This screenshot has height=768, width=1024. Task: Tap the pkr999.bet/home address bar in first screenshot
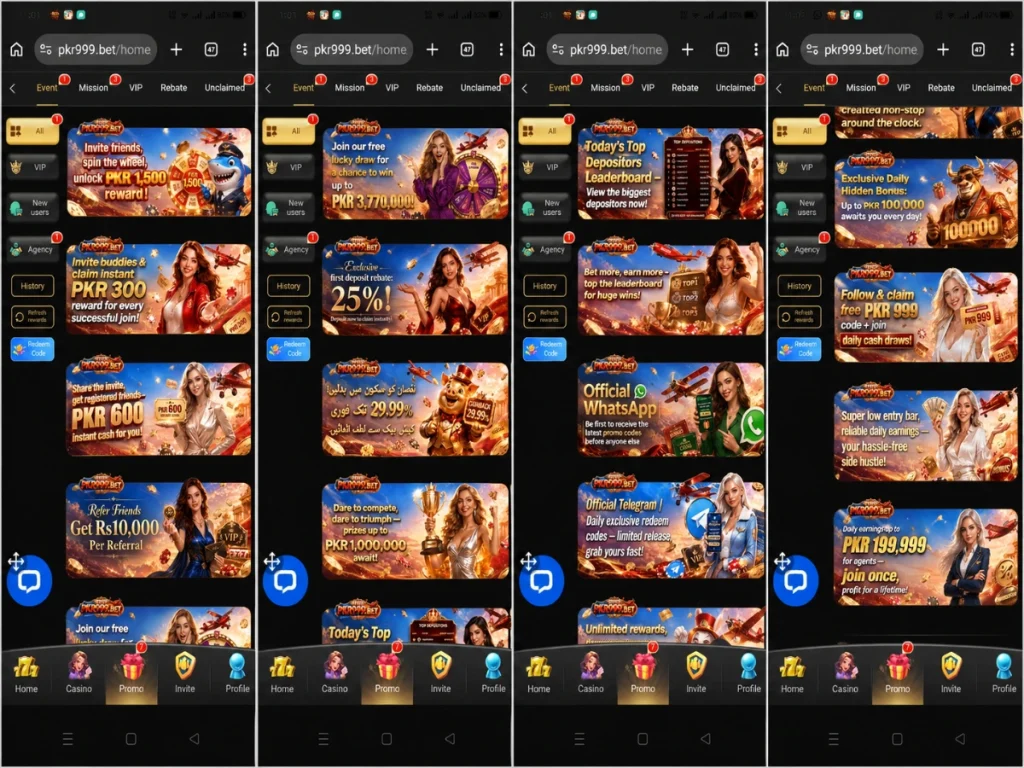[x=95, y=50]
